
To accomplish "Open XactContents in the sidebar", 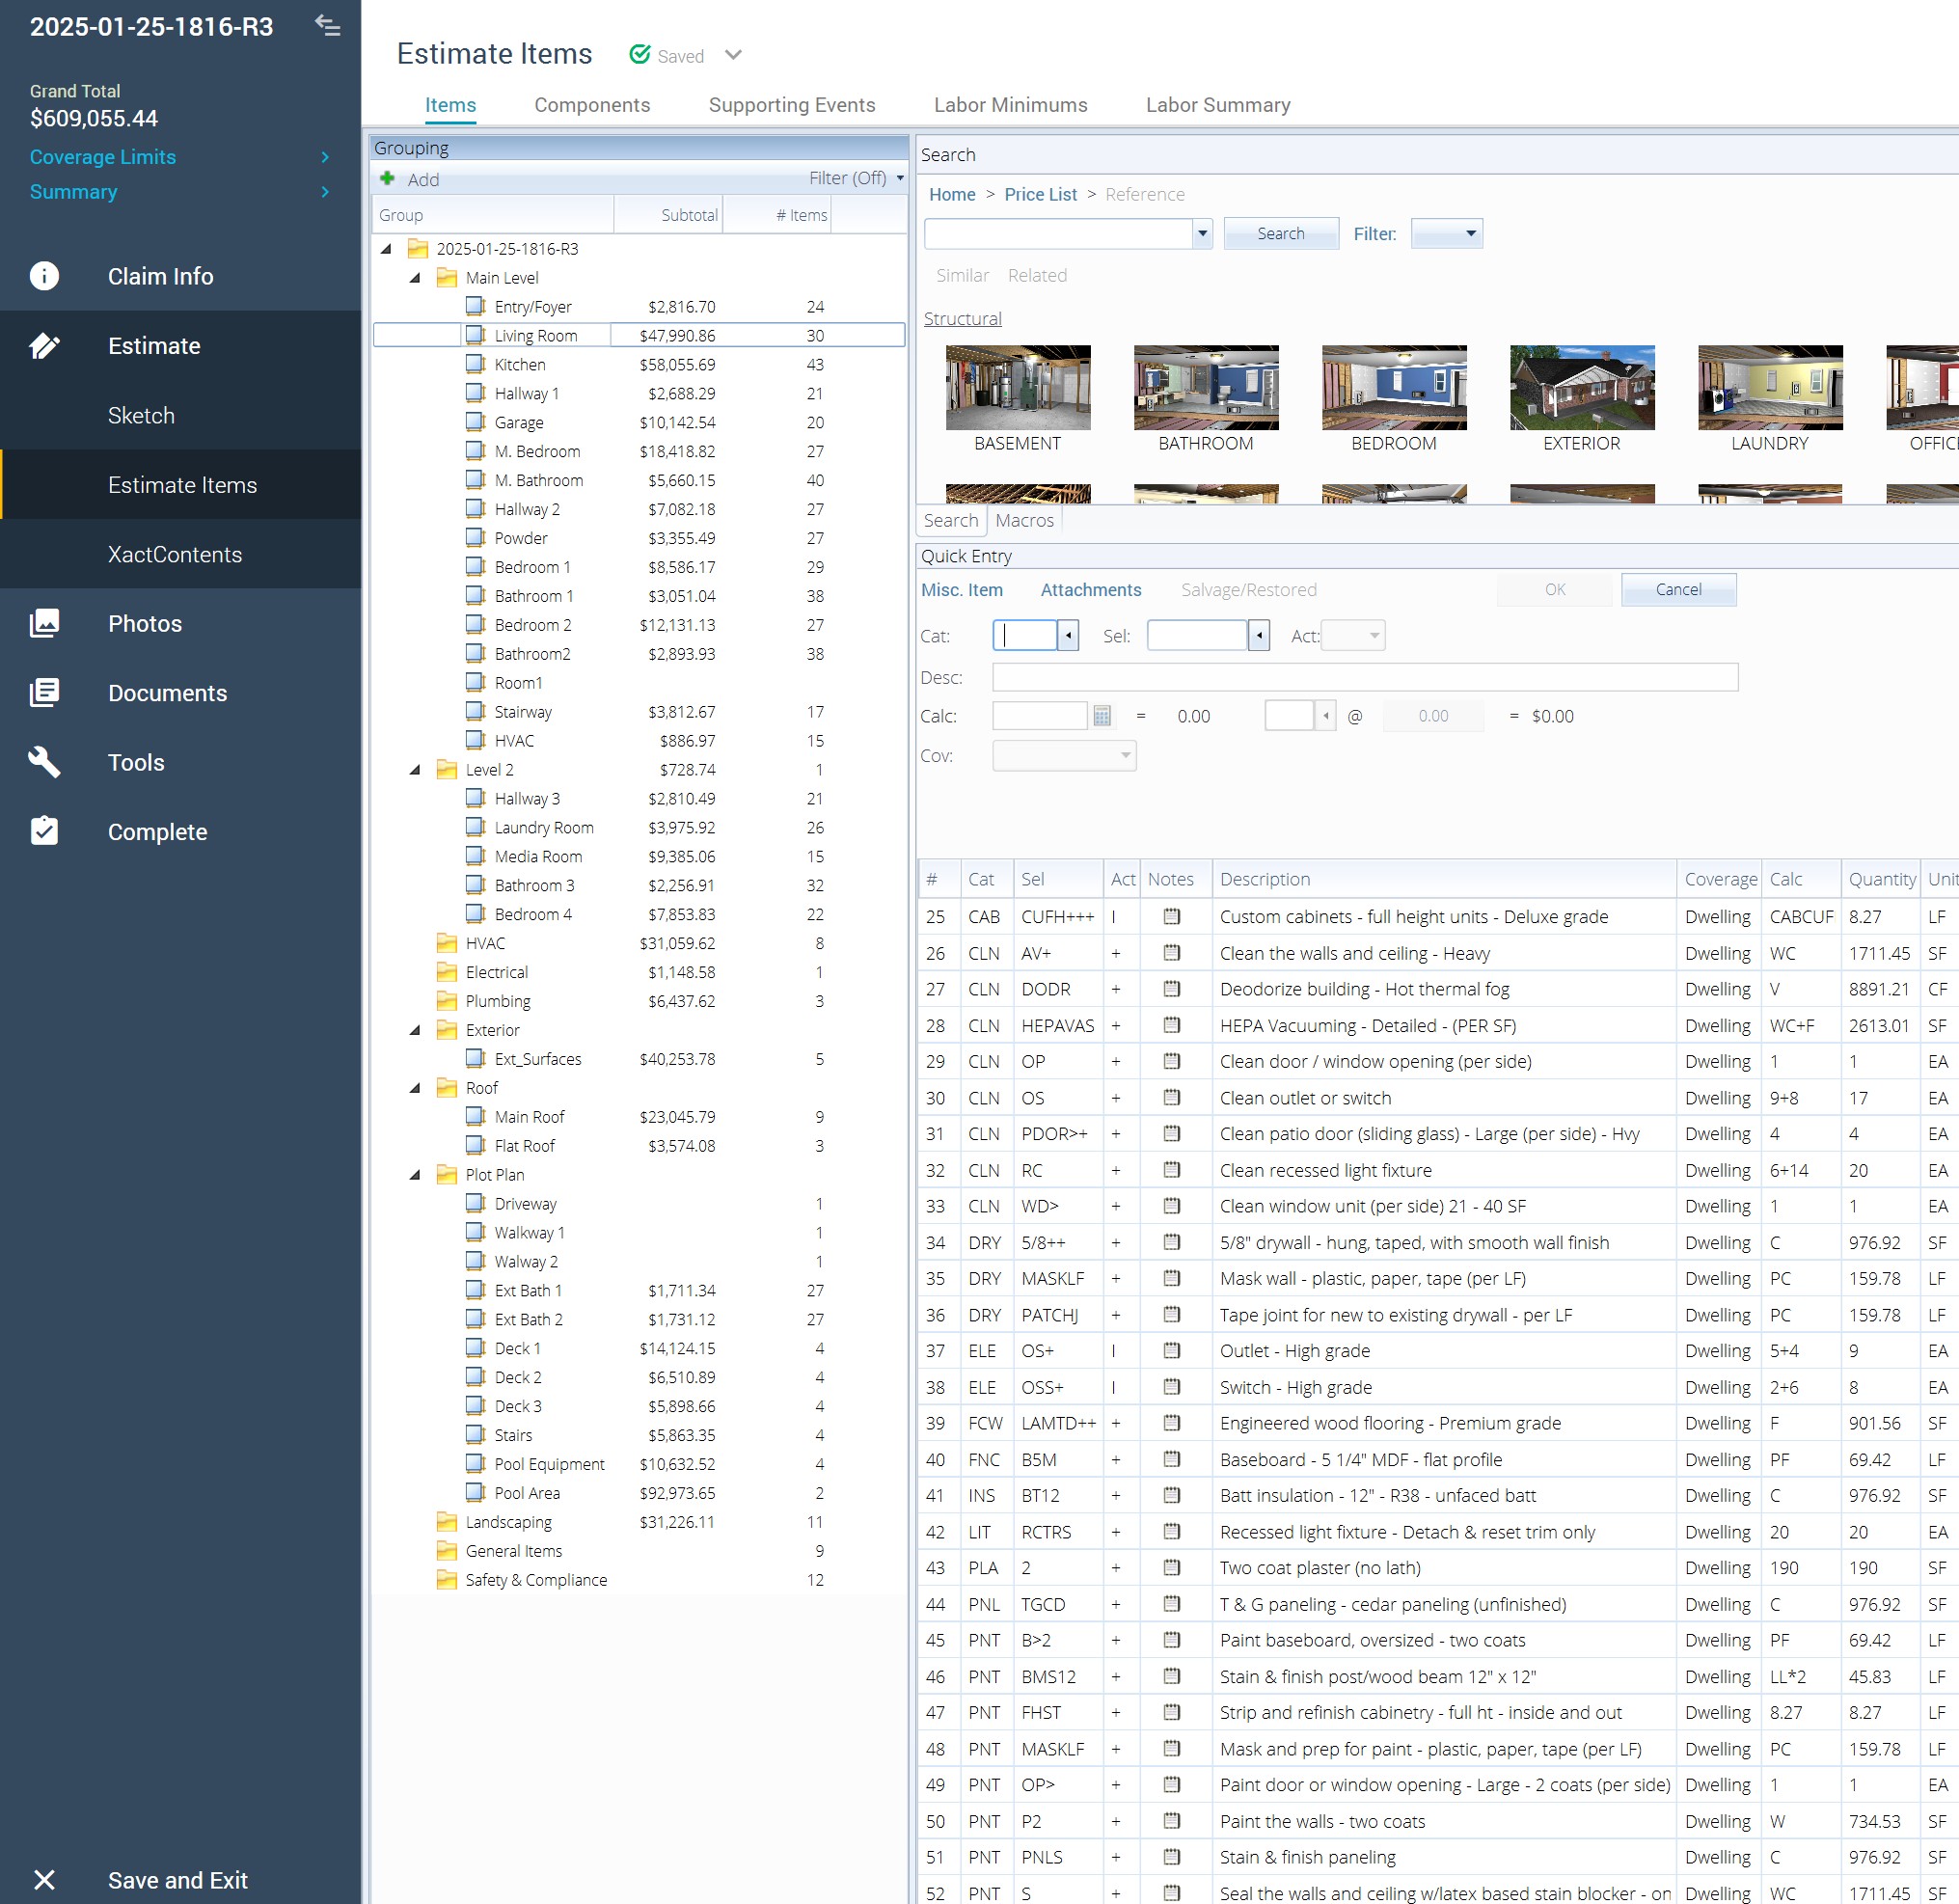I will coord(175,554).
